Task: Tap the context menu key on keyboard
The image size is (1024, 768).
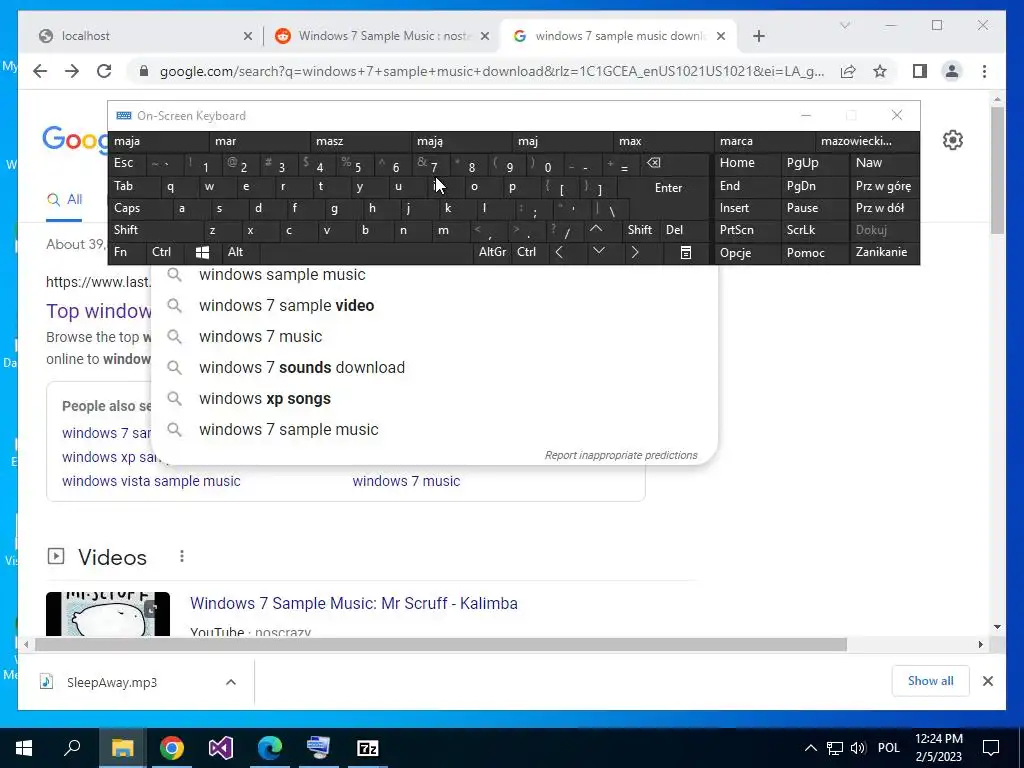Action: [686, 252]
